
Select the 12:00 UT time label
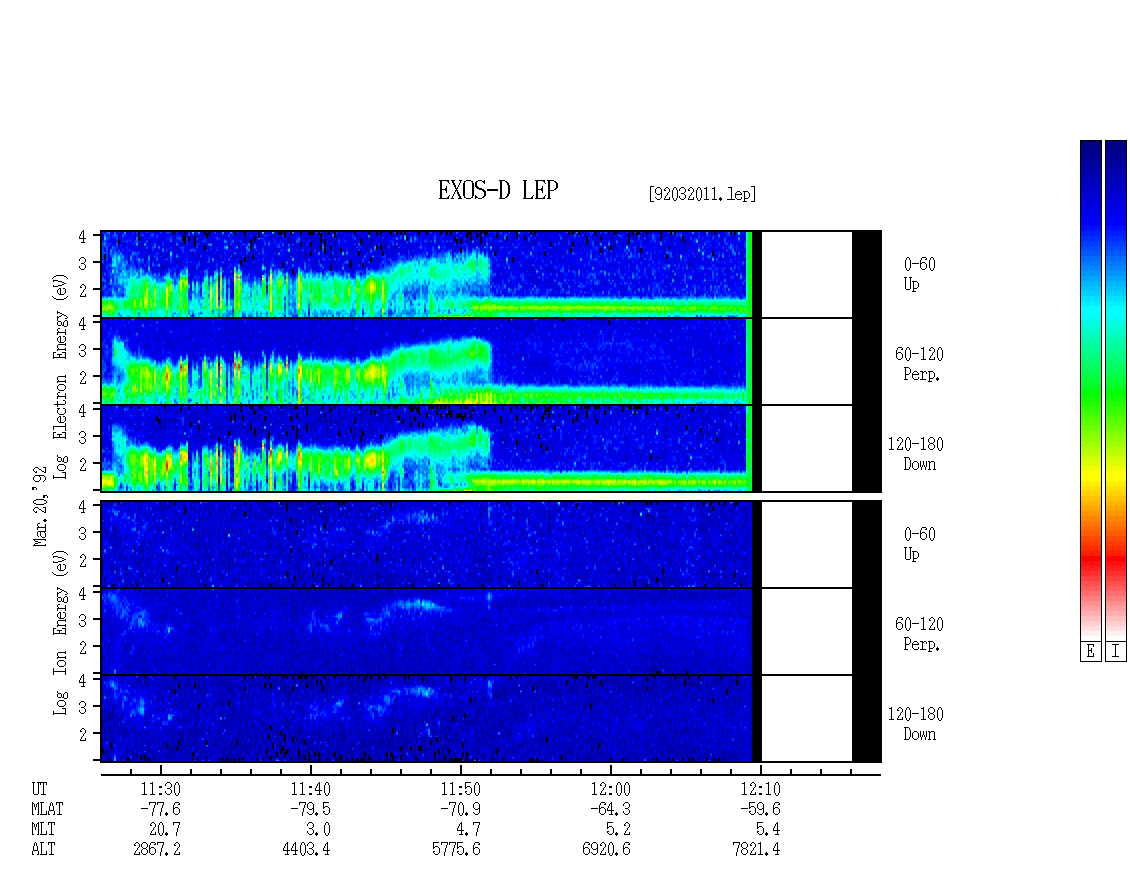(610, 789)
